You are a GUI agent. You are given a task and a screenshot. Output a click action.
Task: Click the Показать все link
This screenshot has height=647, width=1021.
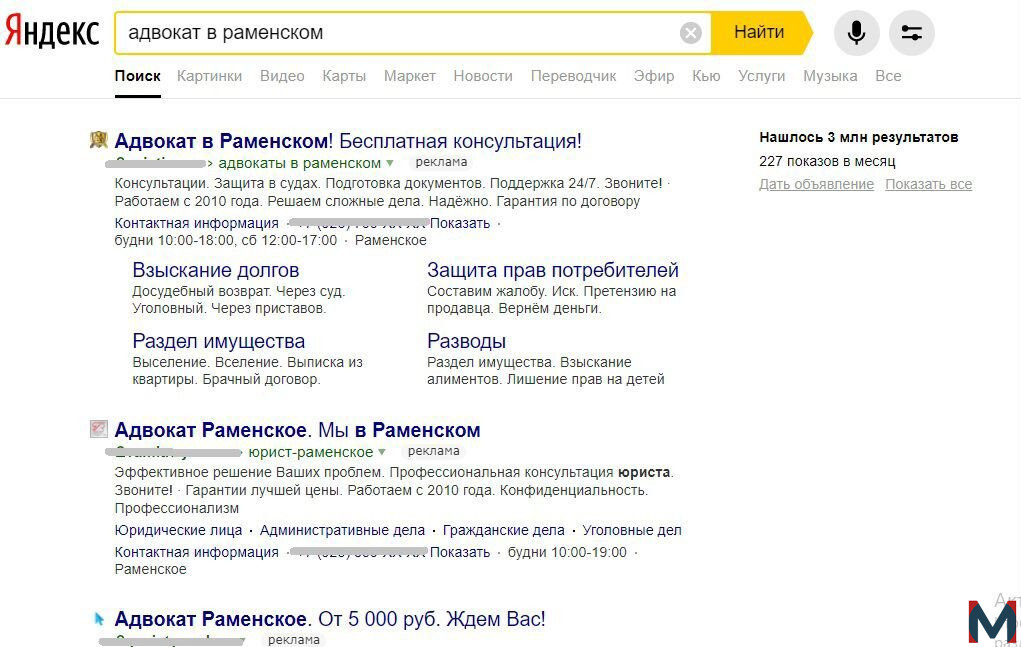pos(928,184)
